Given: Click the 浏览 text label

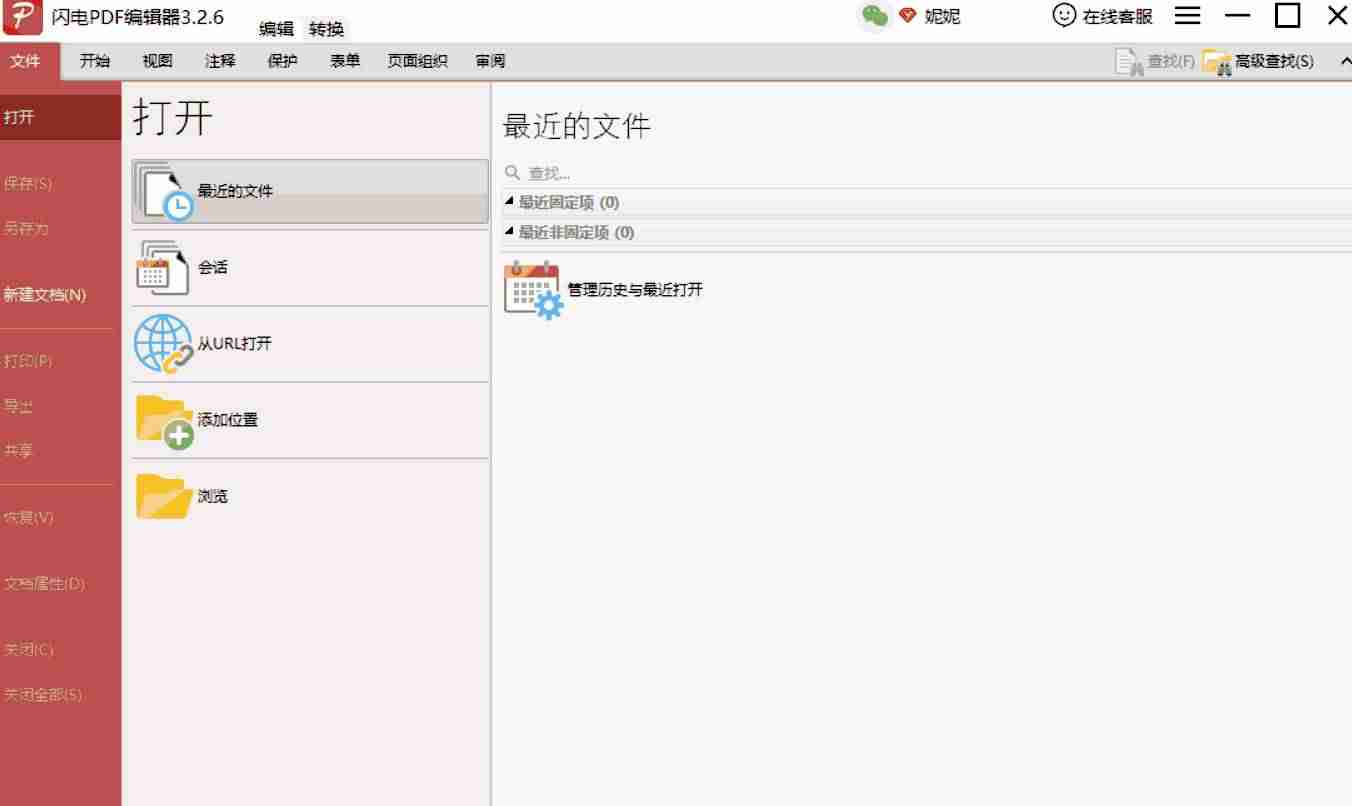Looking at the screenshot, I should pos(212,496).
